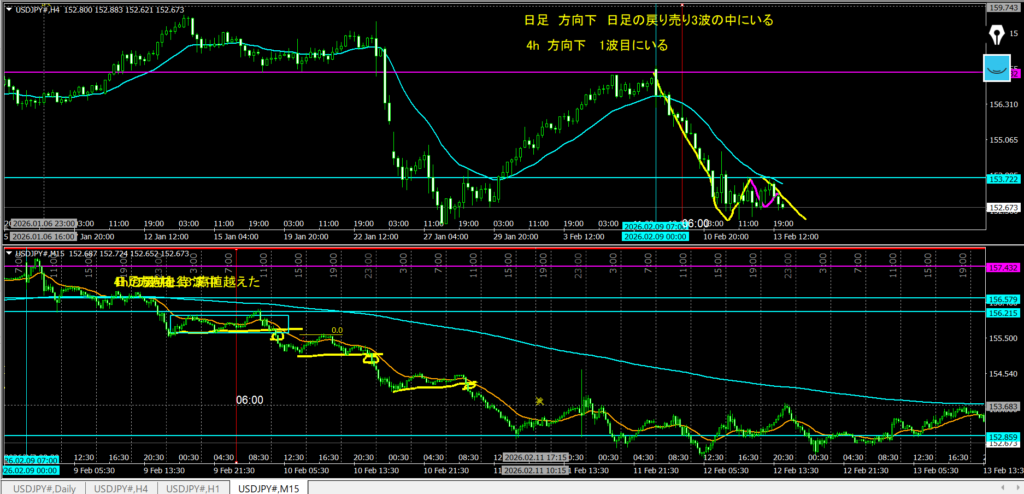Click the small triangle beside USDJPY#,M15 title

pyautogui.click(x=10, y=254)
